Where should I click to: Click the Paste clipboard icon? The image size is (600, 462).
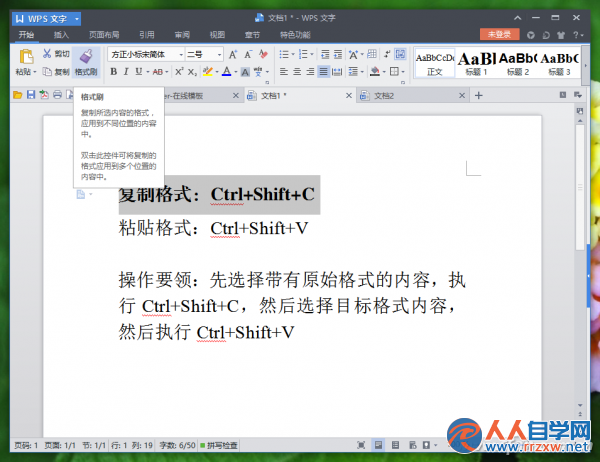(x=26, y=57)
